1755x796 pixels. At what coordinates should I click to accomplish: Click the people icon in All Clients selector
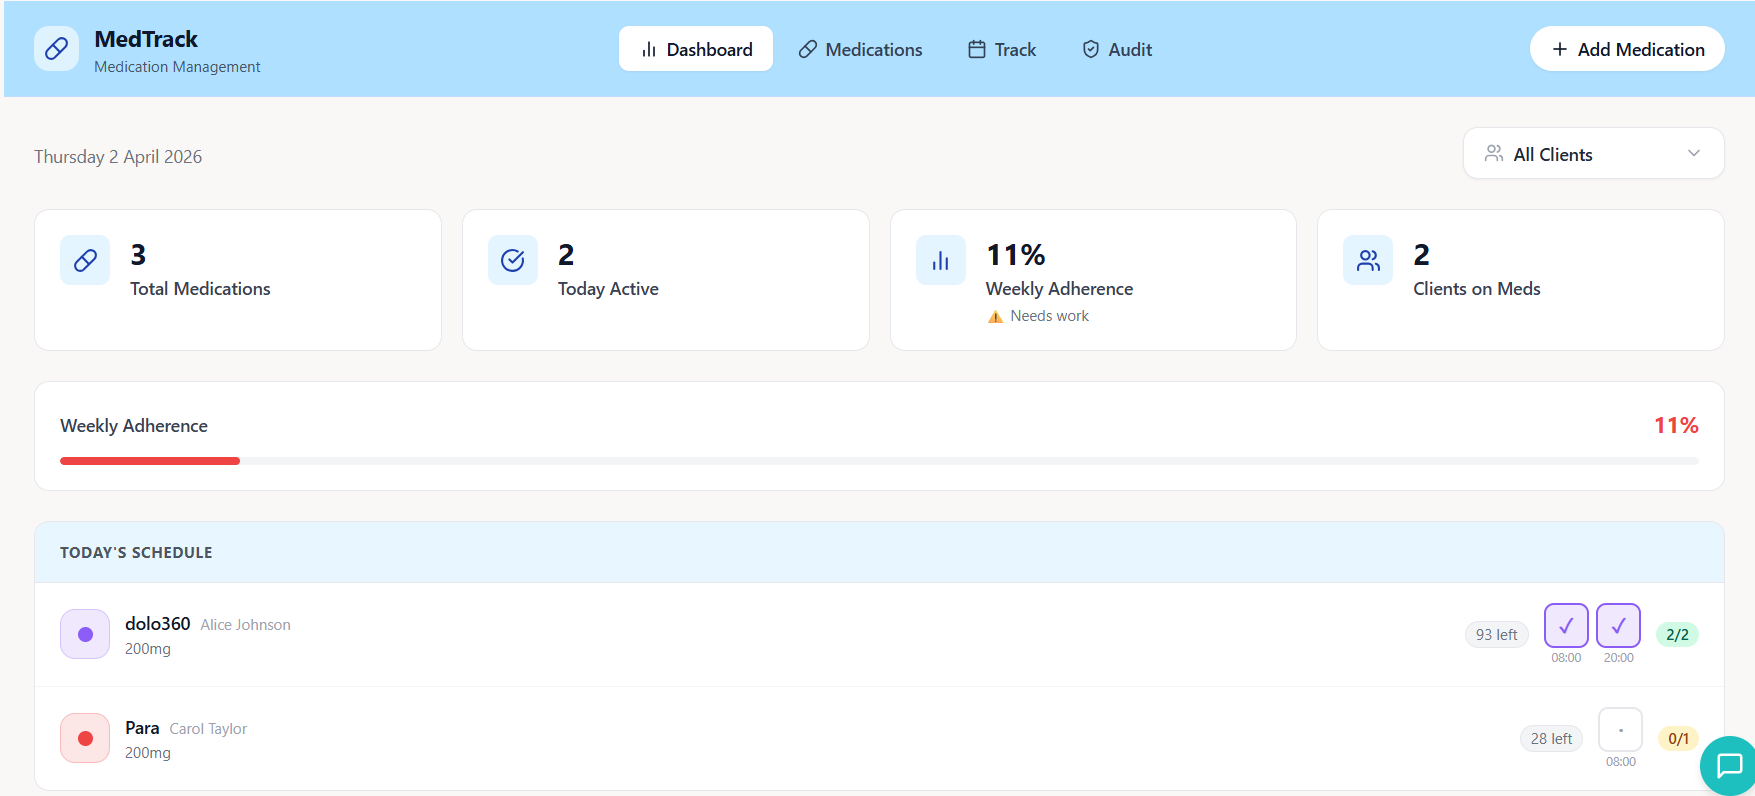[1493, 153]
